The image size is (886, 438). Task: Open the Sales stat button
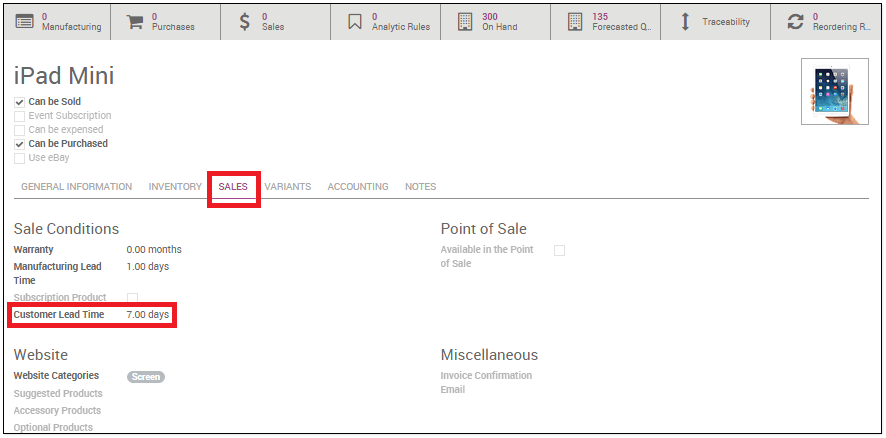[x=276, y=23]
